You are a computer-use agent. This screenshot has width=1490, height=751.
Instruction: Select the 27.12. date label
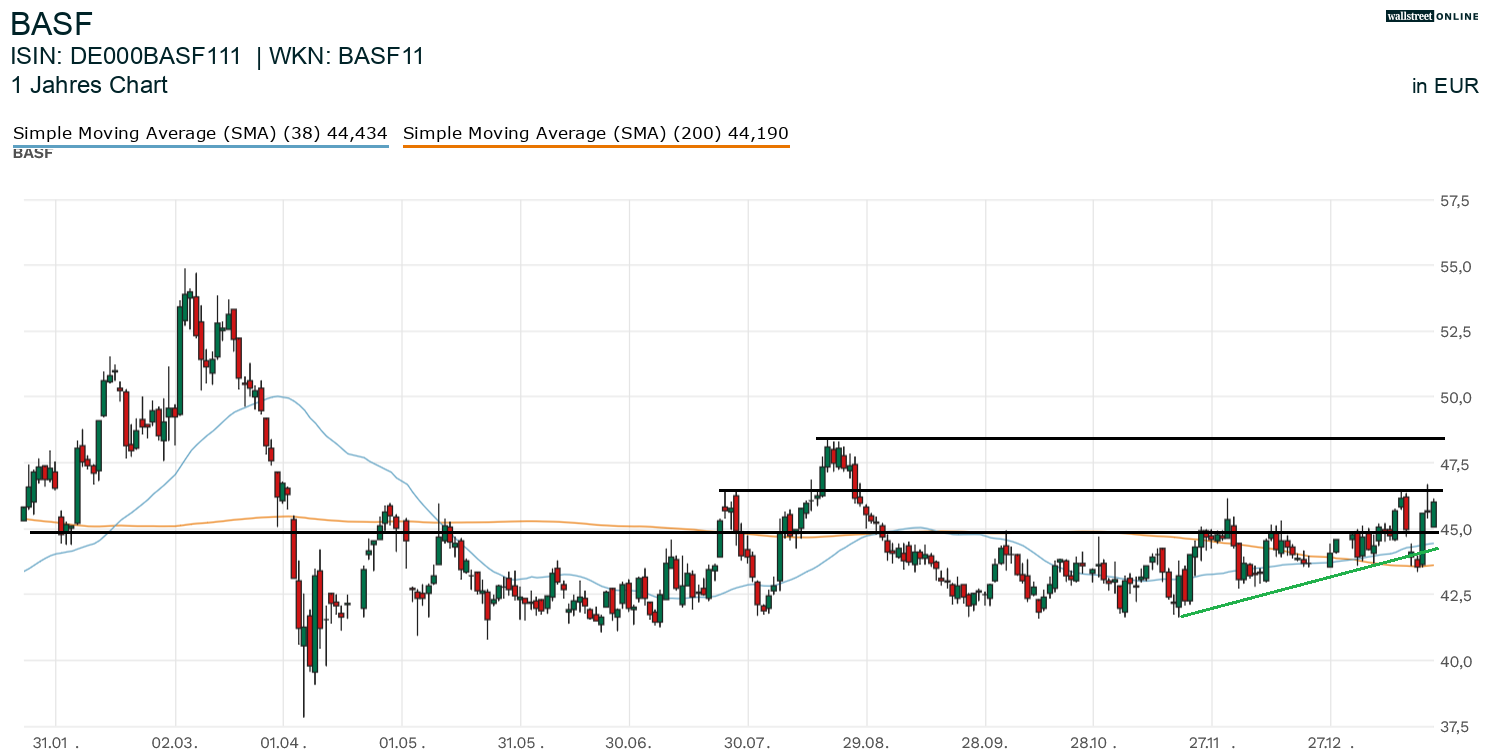[x=1331, y=743]
